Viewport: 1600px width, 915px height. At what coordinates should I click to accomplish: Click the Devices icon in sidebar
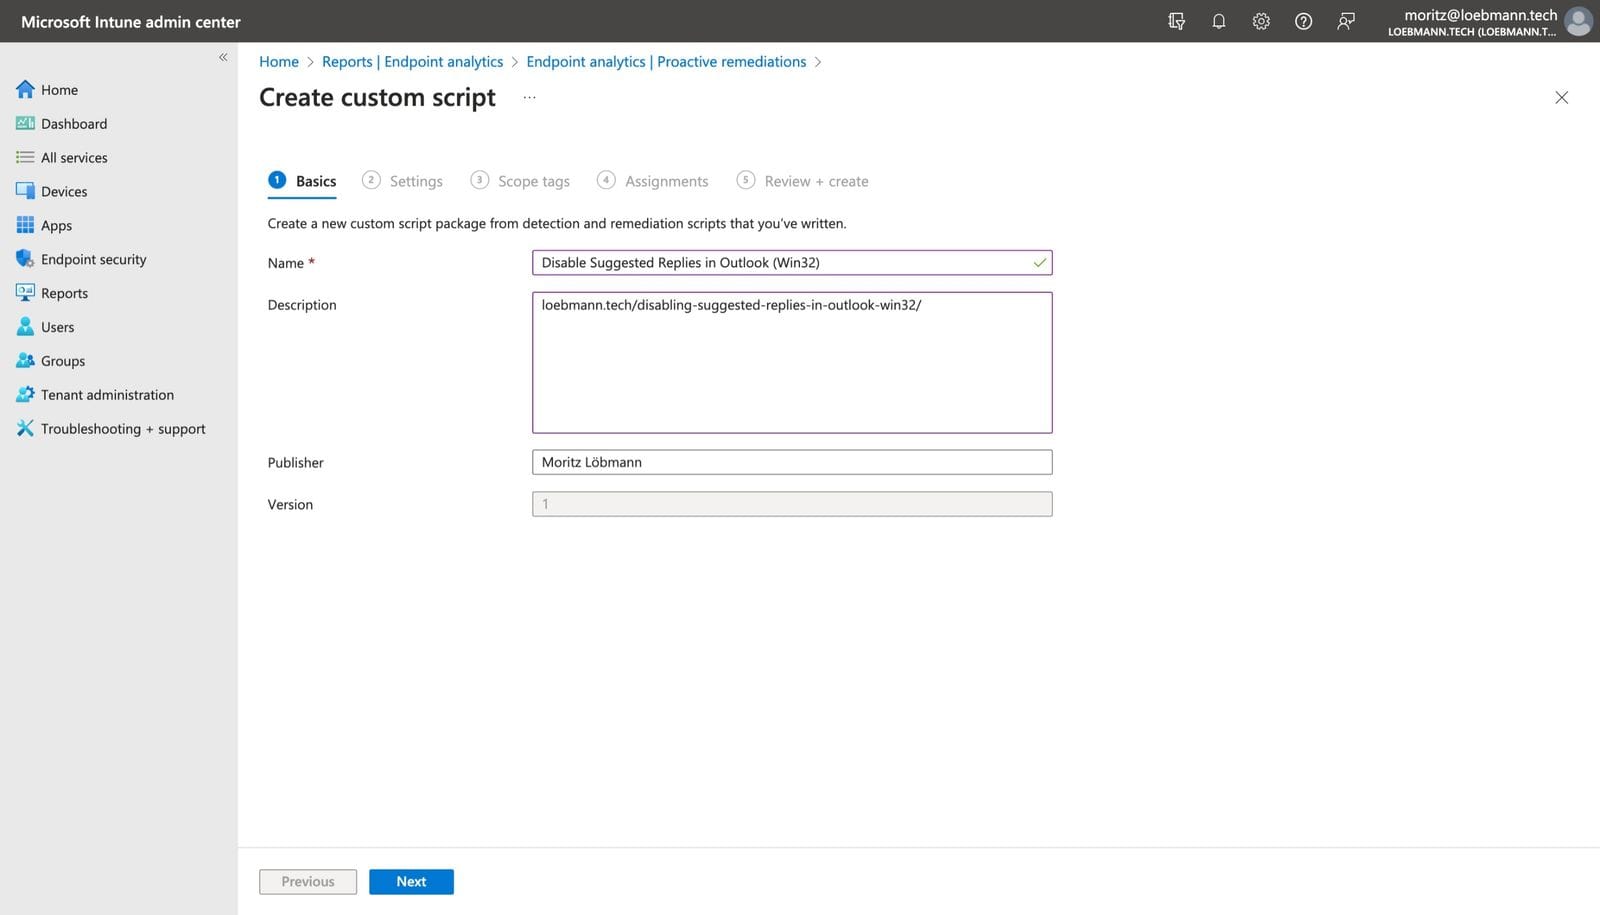[25, 191]
